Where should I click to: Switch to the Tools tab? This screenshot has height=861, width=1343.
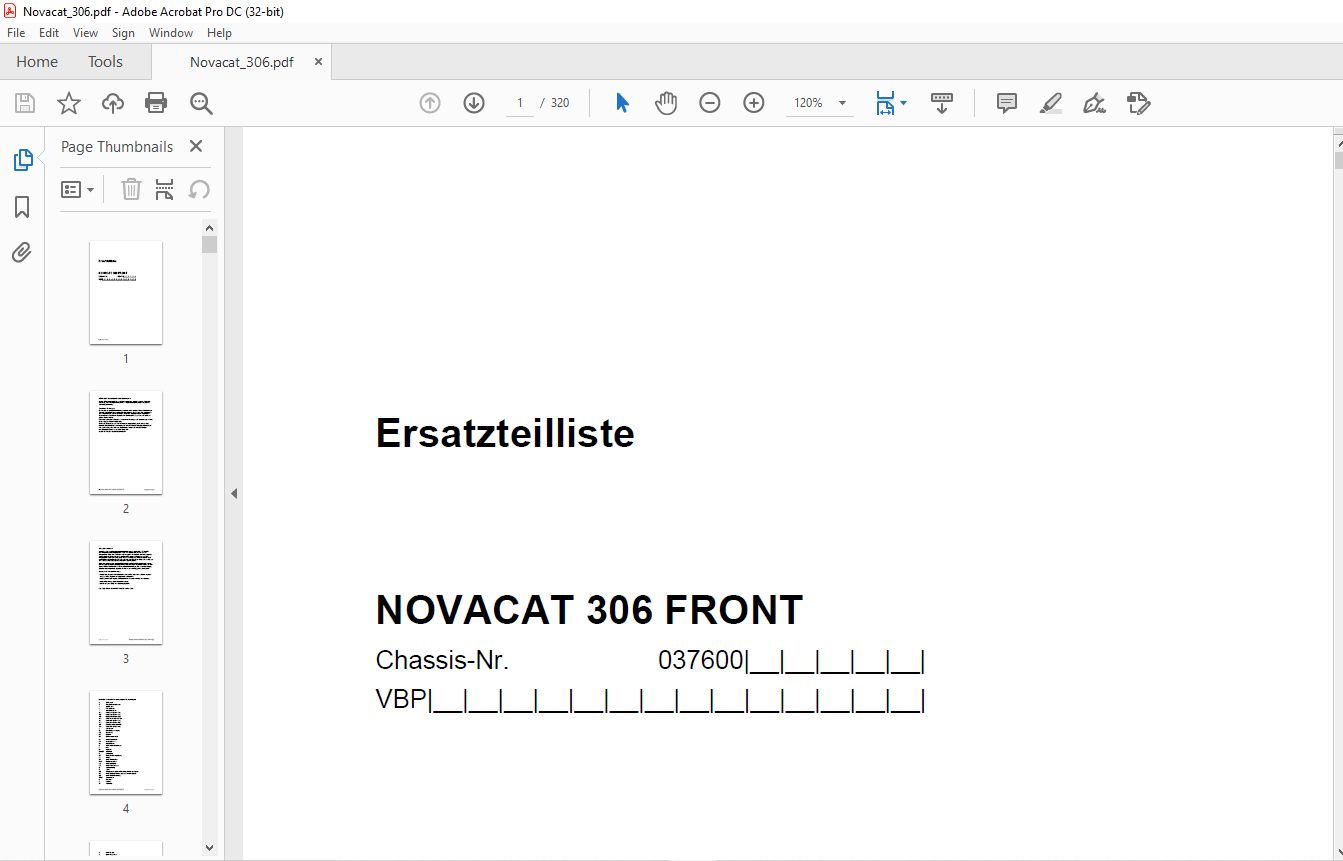click(105, 62)
